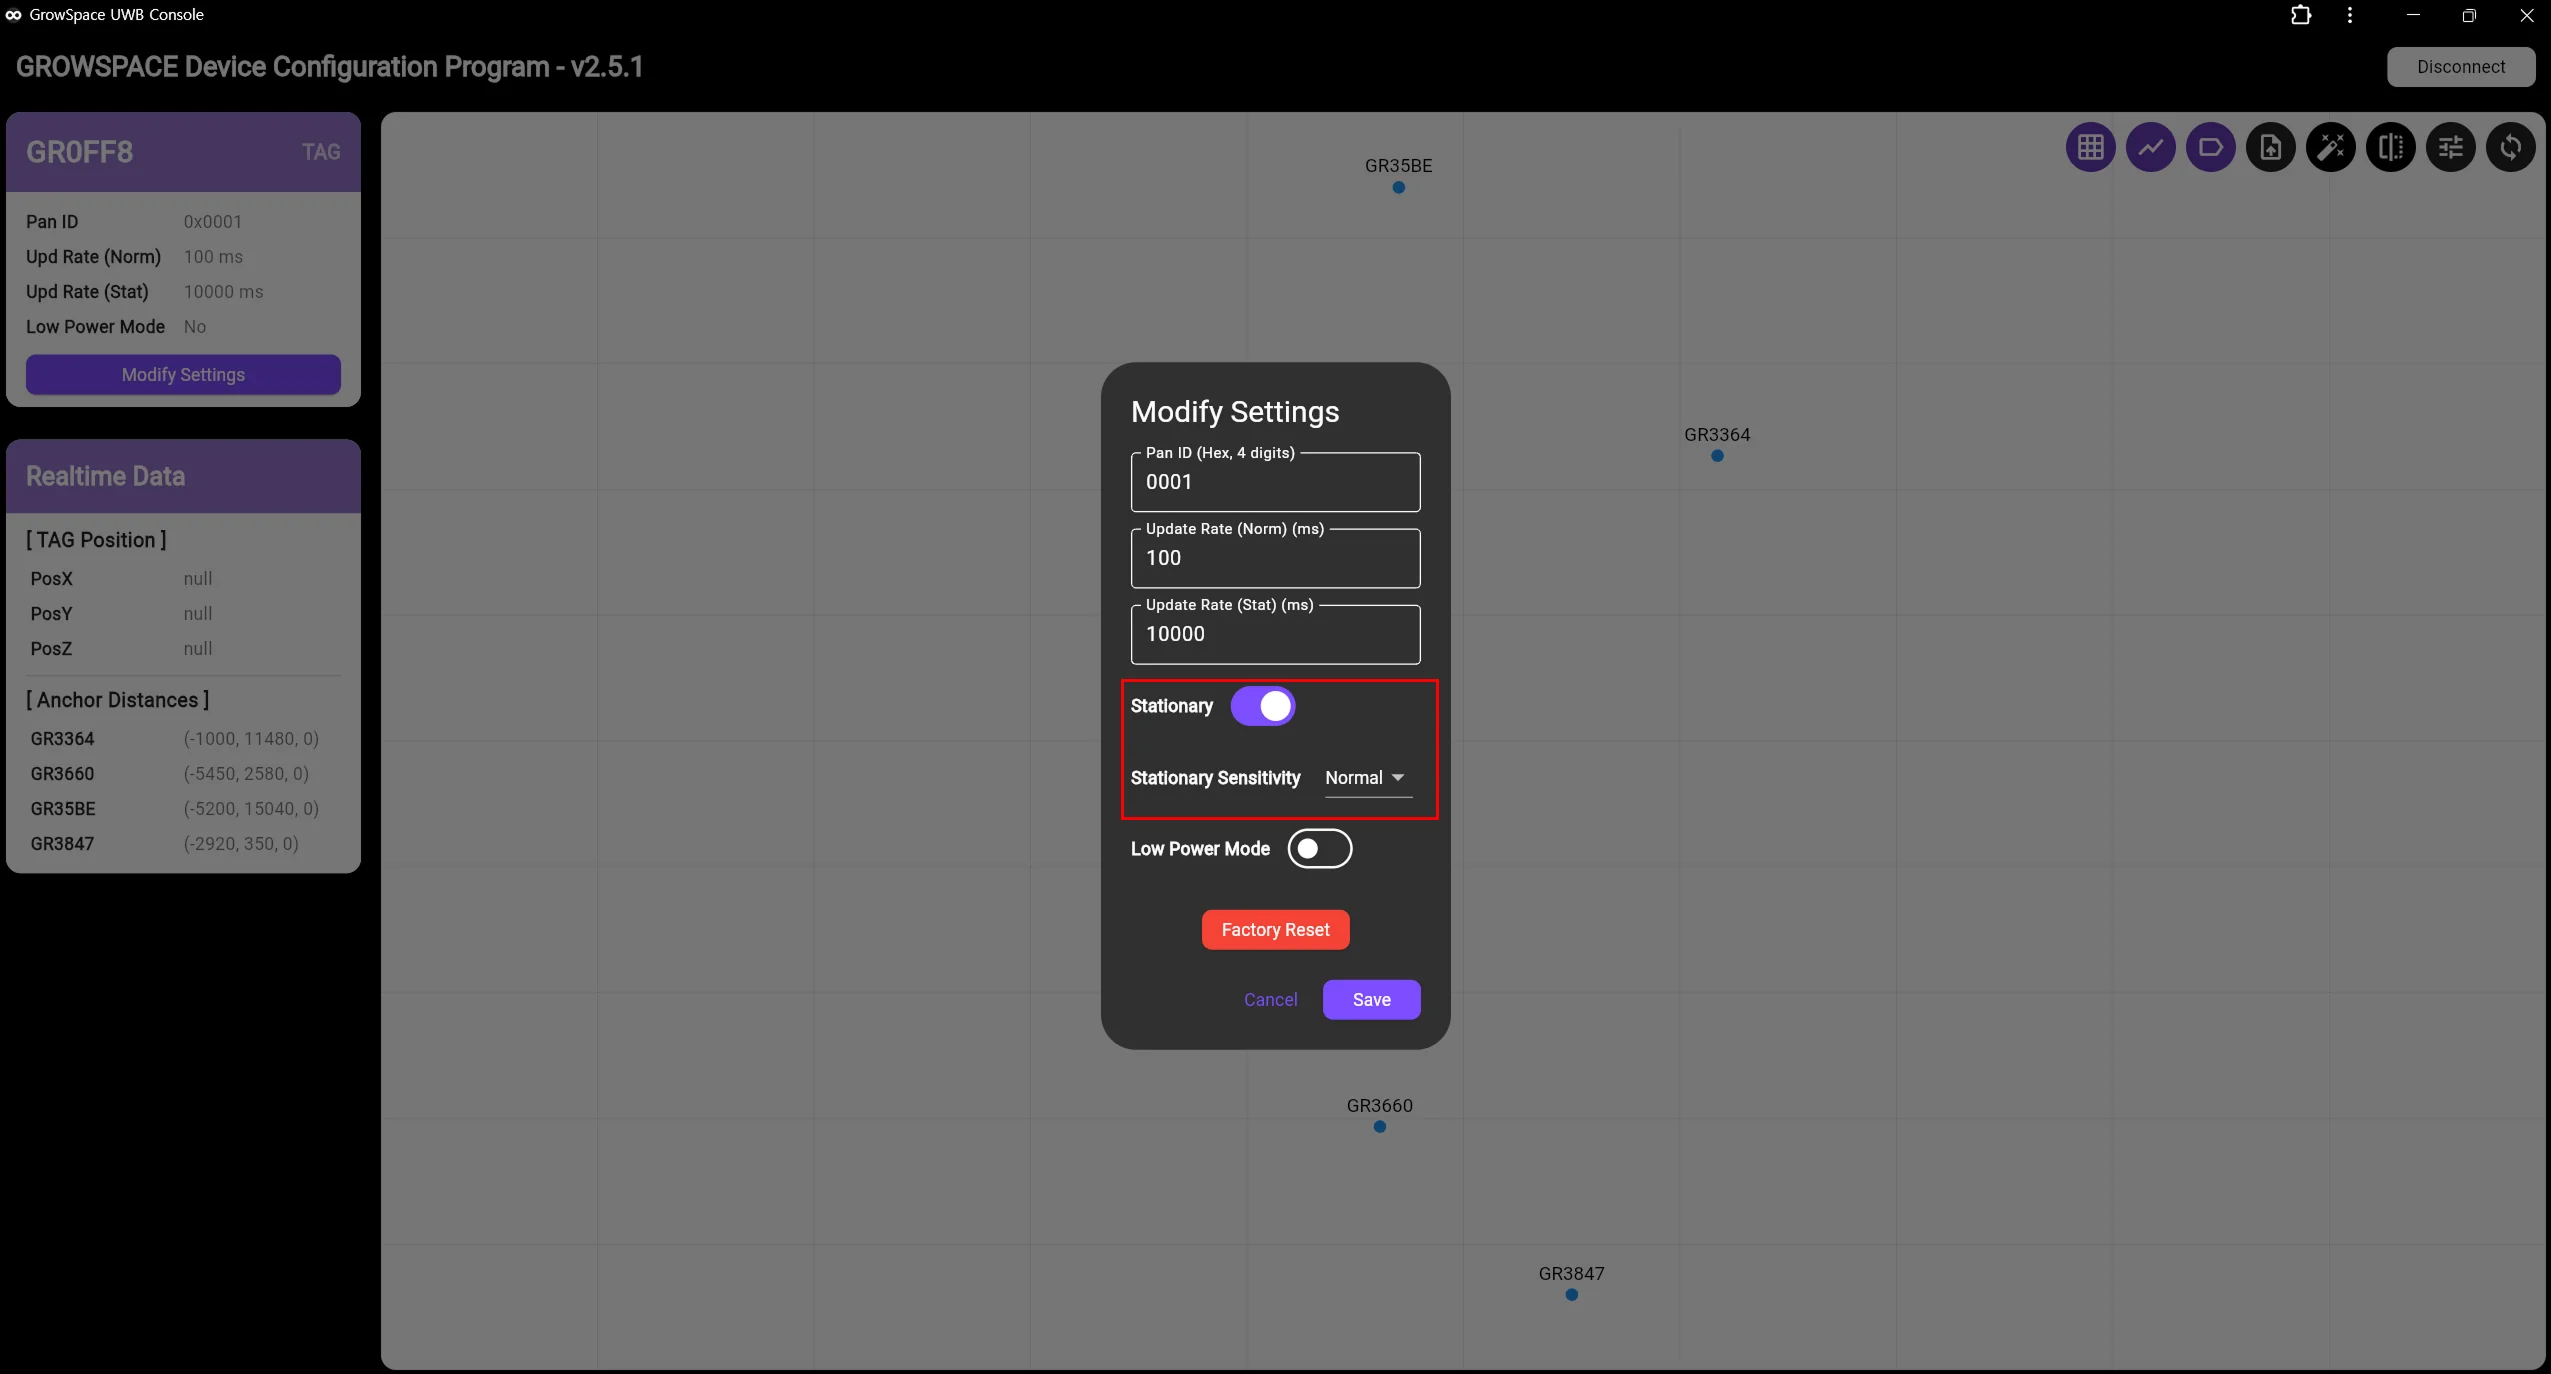This screenshot has width=2551, height=1374.
Task: Toggle the grid display icon
Action: tap(2090, 148)
